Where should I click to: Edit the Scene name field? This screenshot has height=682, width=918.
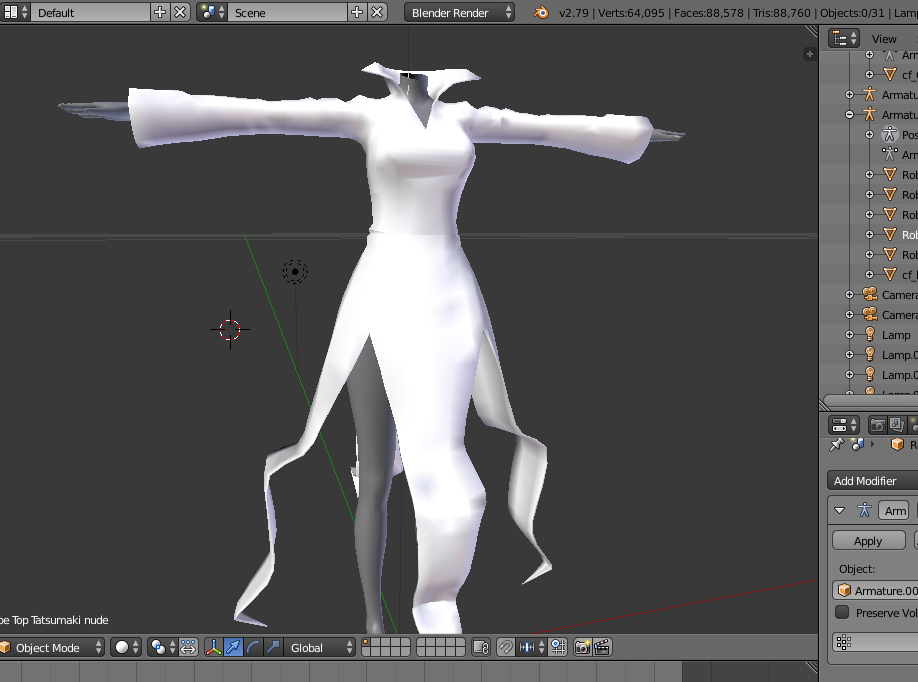(287, 12)
